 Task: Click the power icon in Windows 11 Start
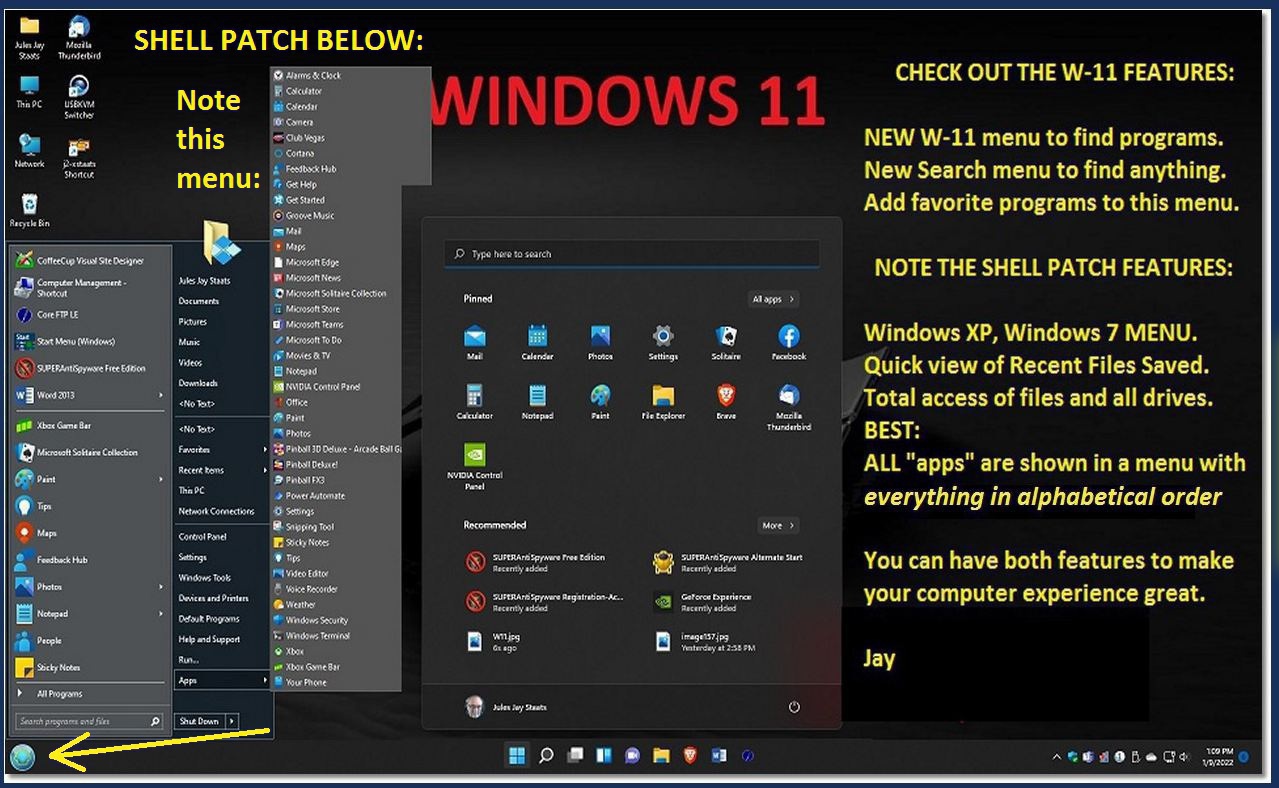coord(794,707)
